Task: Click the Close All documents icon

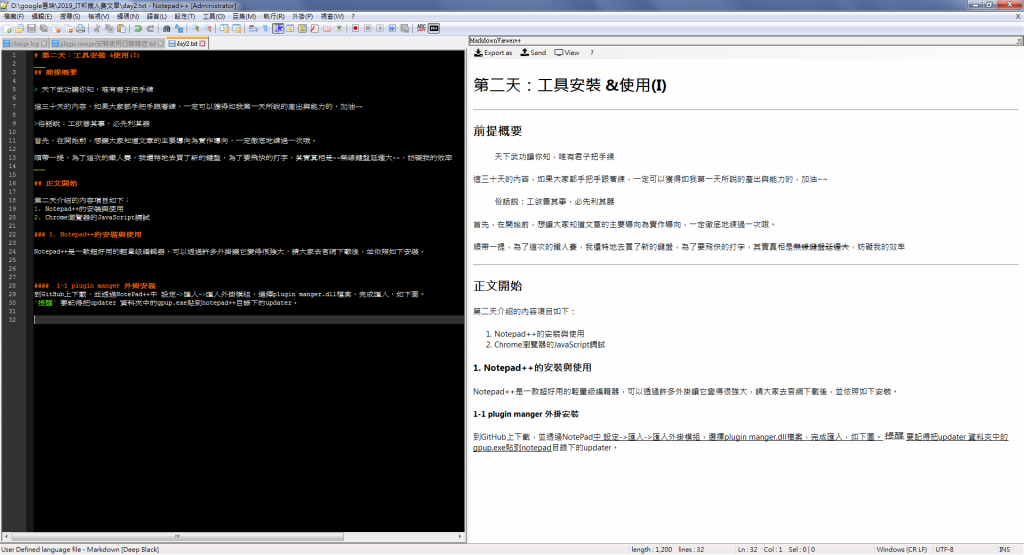Action: pyautogui.click(x=69, y=29)
